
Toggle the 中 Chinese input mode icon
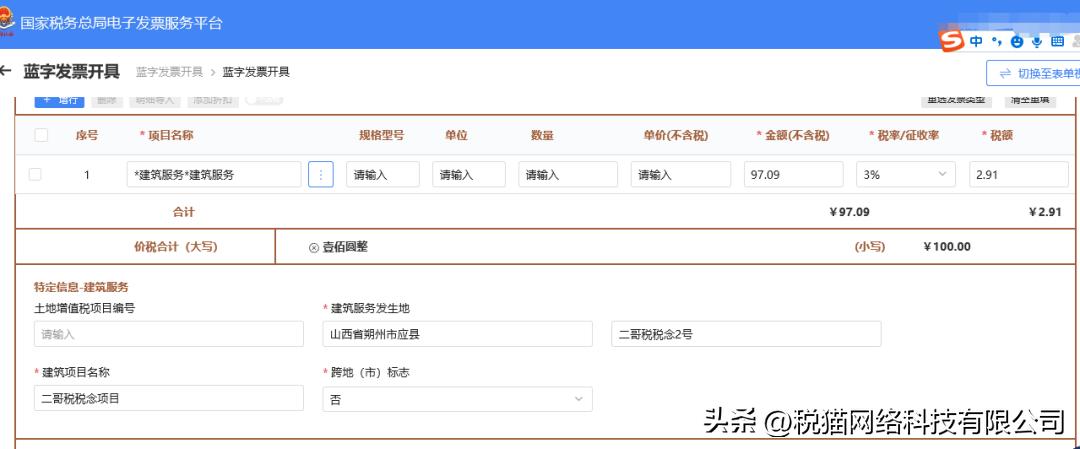tap(976, 41)
